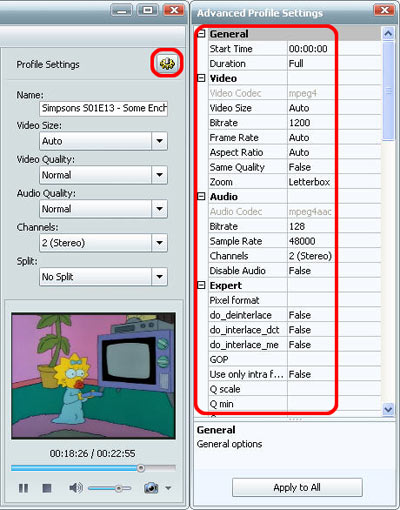Click Apply to All button
This screenshot has height=510, width=400.
(x=297, y=488)
